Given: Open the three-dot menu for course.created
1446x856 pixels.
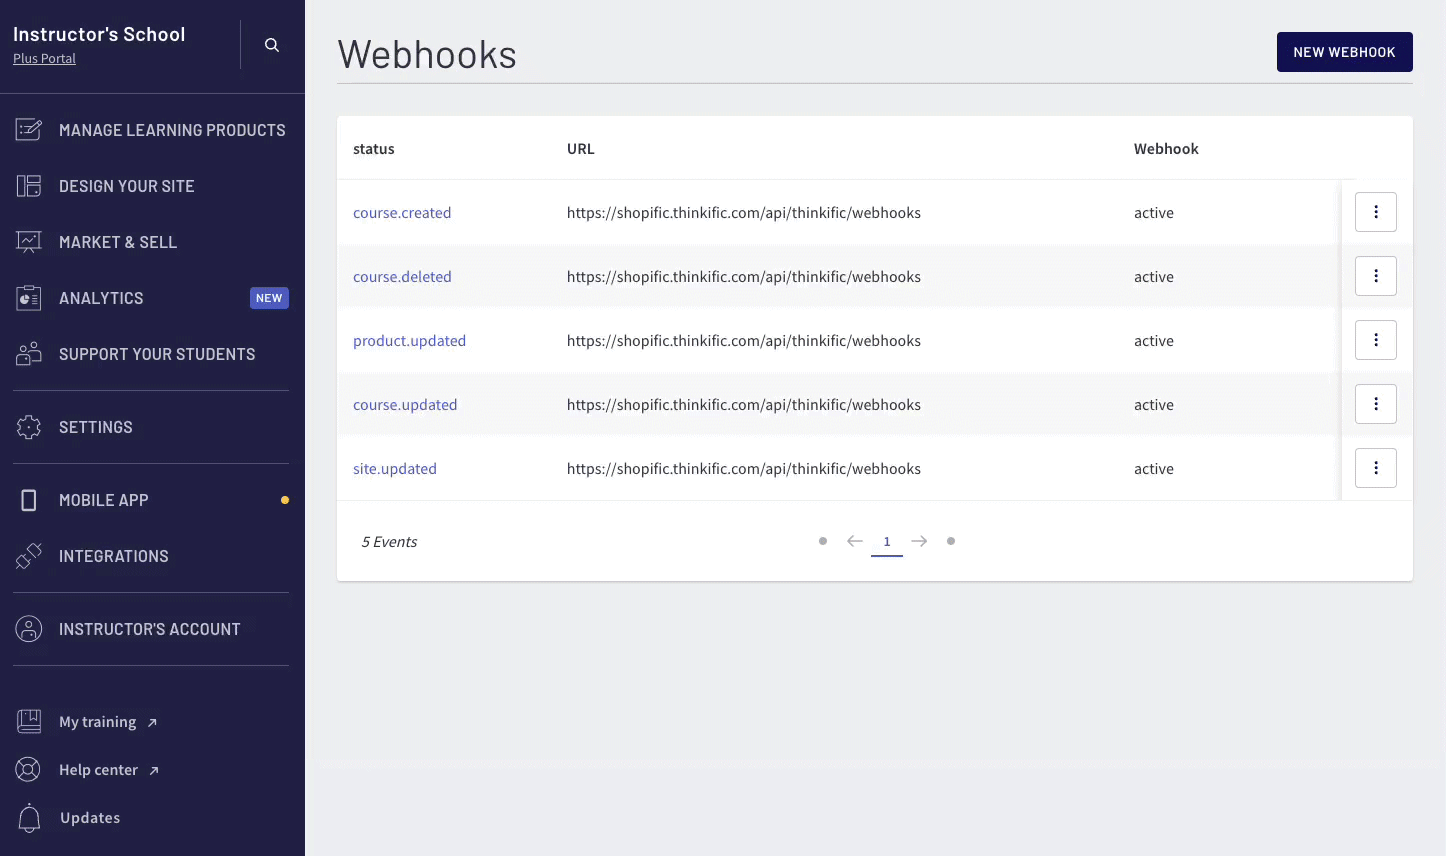Looking at the screenshot, I should 1375,212.
